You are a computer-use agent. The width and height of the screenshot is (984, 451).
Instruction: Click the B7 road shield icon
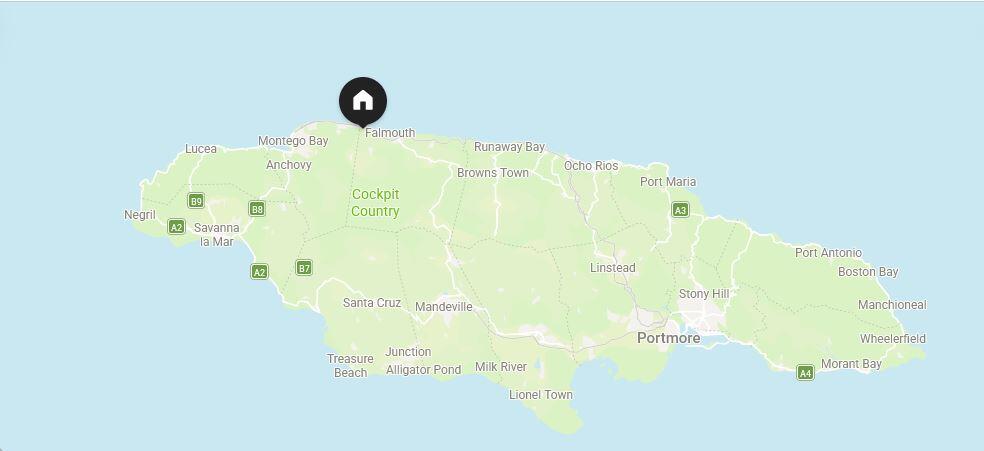coord(304,268)
